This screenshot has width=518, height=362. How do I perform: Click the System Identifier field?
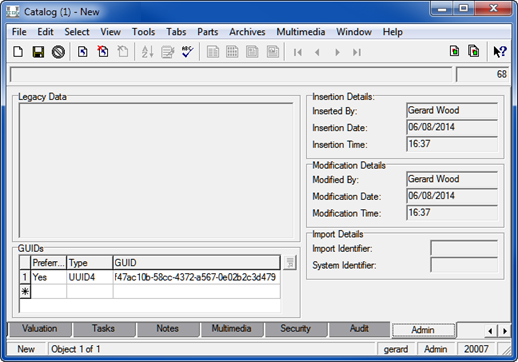(464, 265)
